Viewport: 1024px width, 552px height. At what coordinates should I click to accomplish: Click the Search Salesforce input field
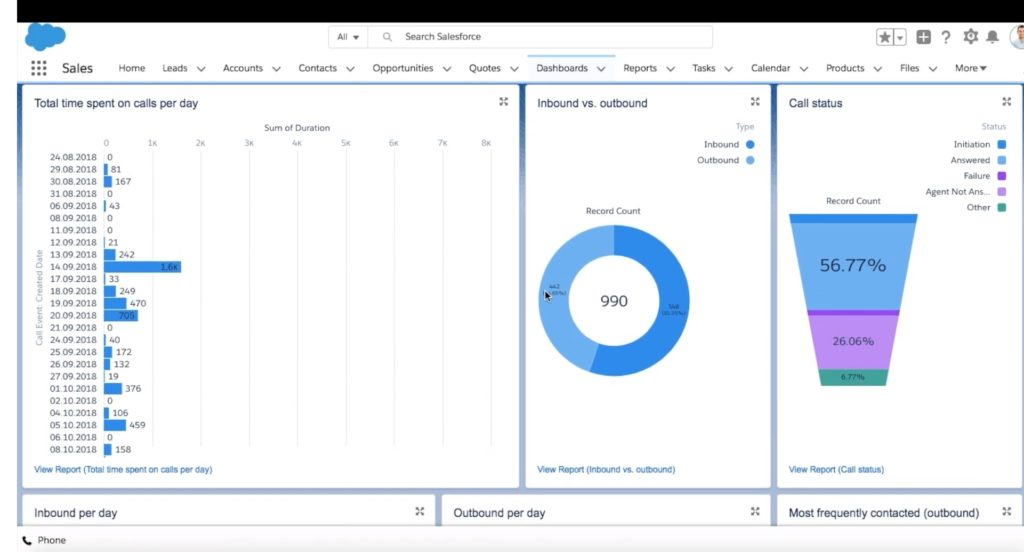pyautogui.click(x=550, y=37)
